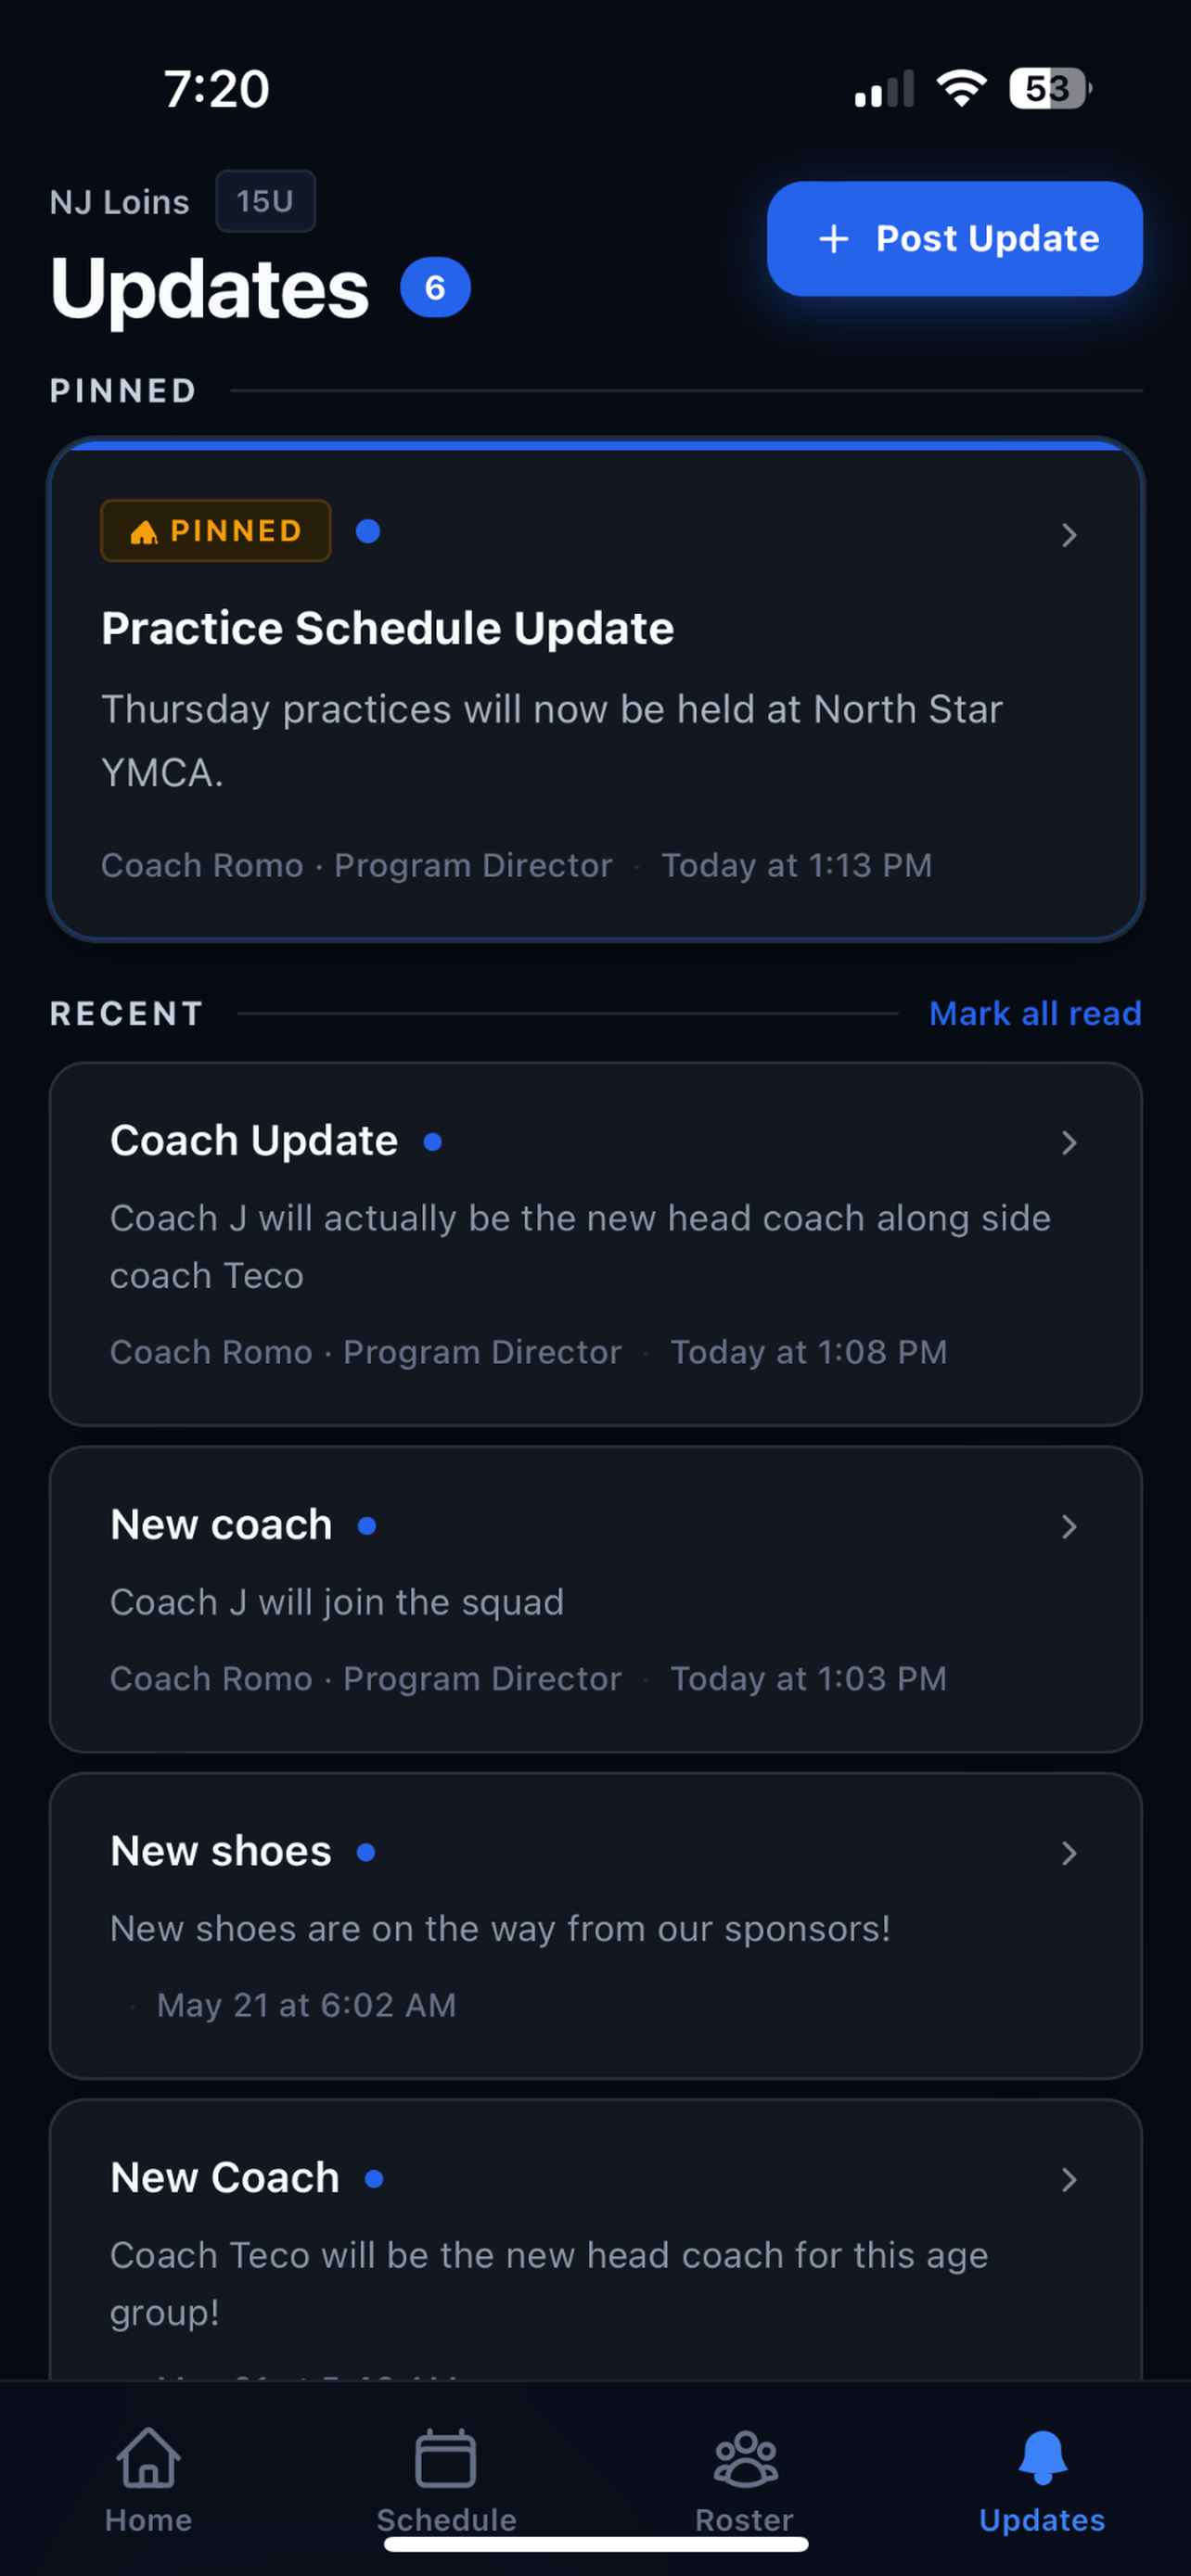This screenshot has width=1191, height=2576.
Task: Tap the 15U age group badge
Action: 265,201
